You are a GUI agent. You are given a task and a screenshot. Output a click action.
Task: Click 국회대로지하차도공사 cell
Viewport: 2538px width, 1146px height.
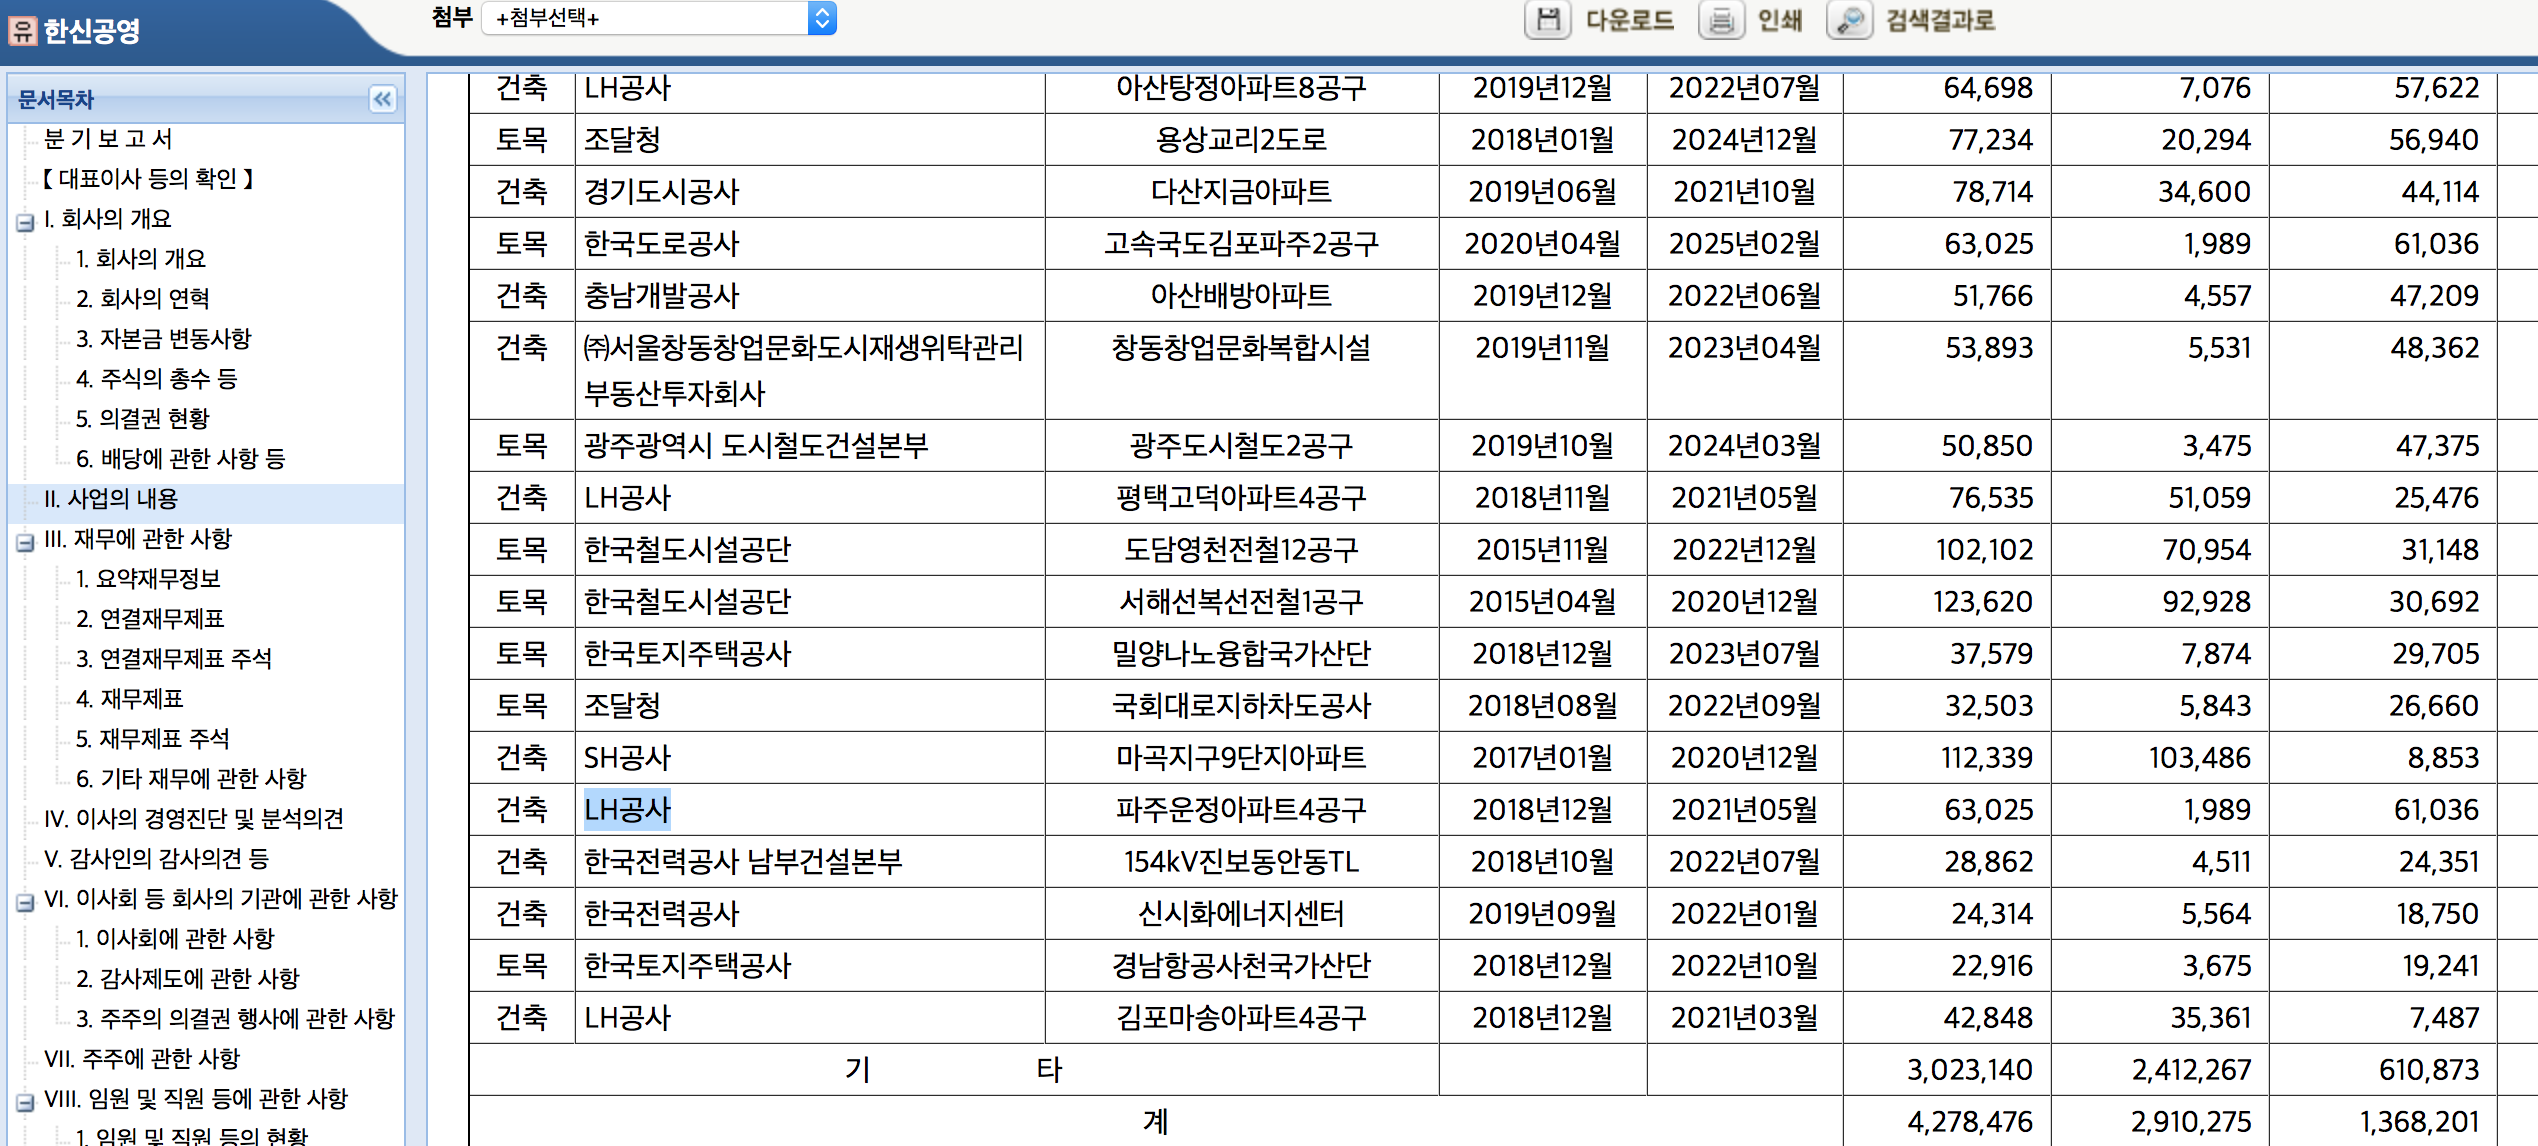pos(1241,706)
